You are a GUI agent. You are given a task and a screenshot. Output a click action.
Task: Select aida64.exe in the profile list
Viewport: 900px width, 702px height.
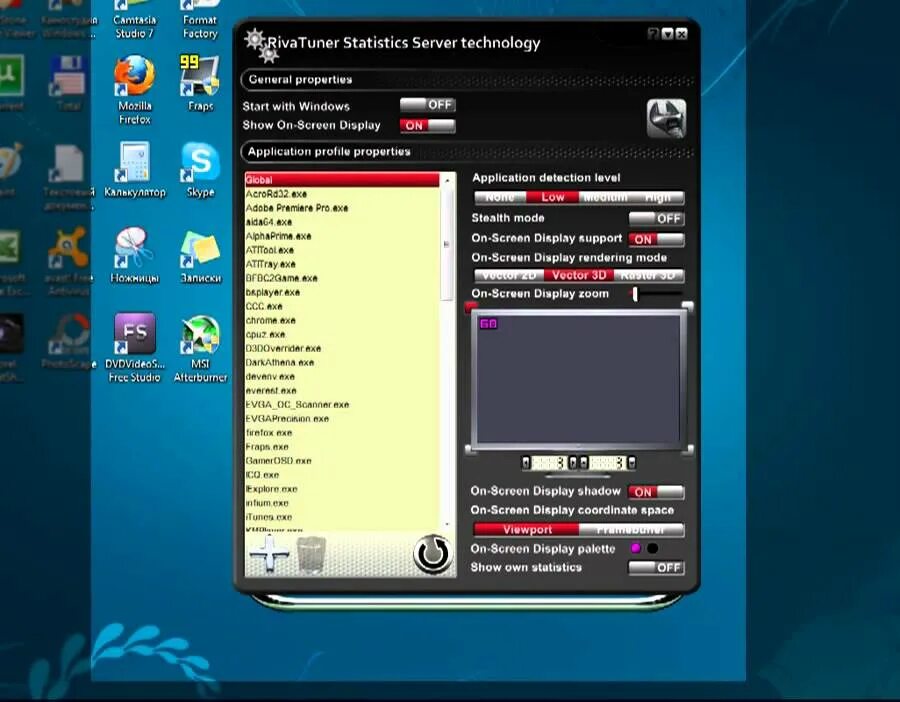pos(342,222)
